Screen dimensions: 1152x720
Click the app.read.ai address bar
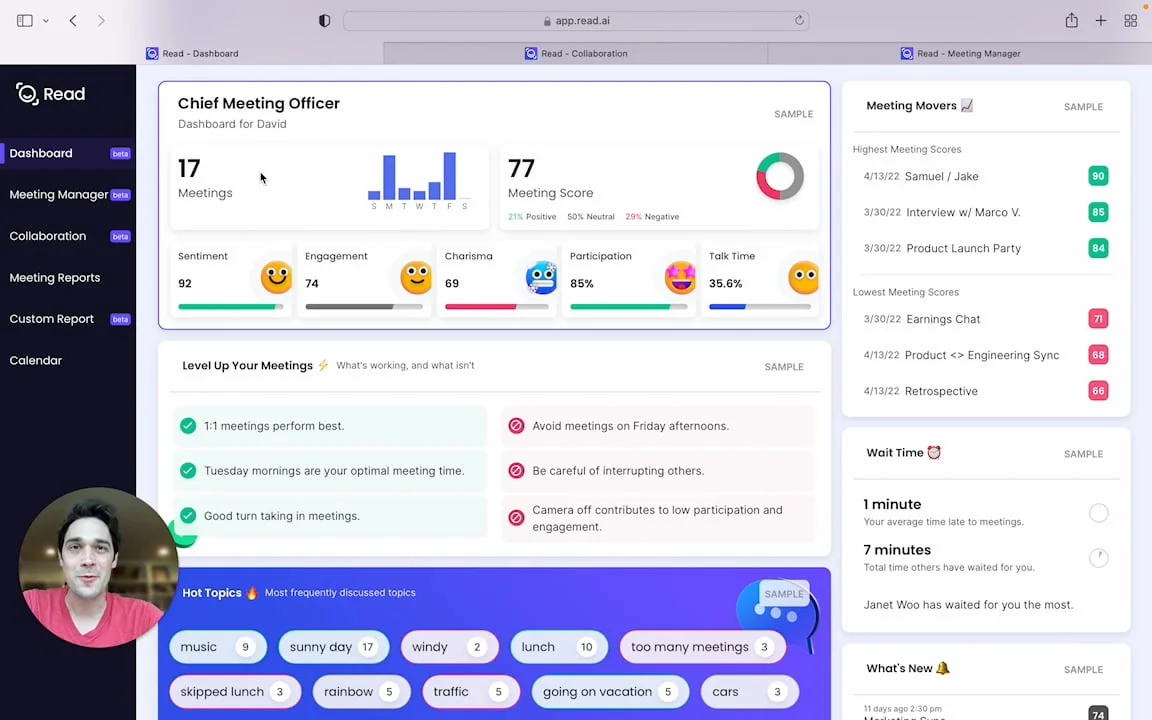(x=576, y=20)
